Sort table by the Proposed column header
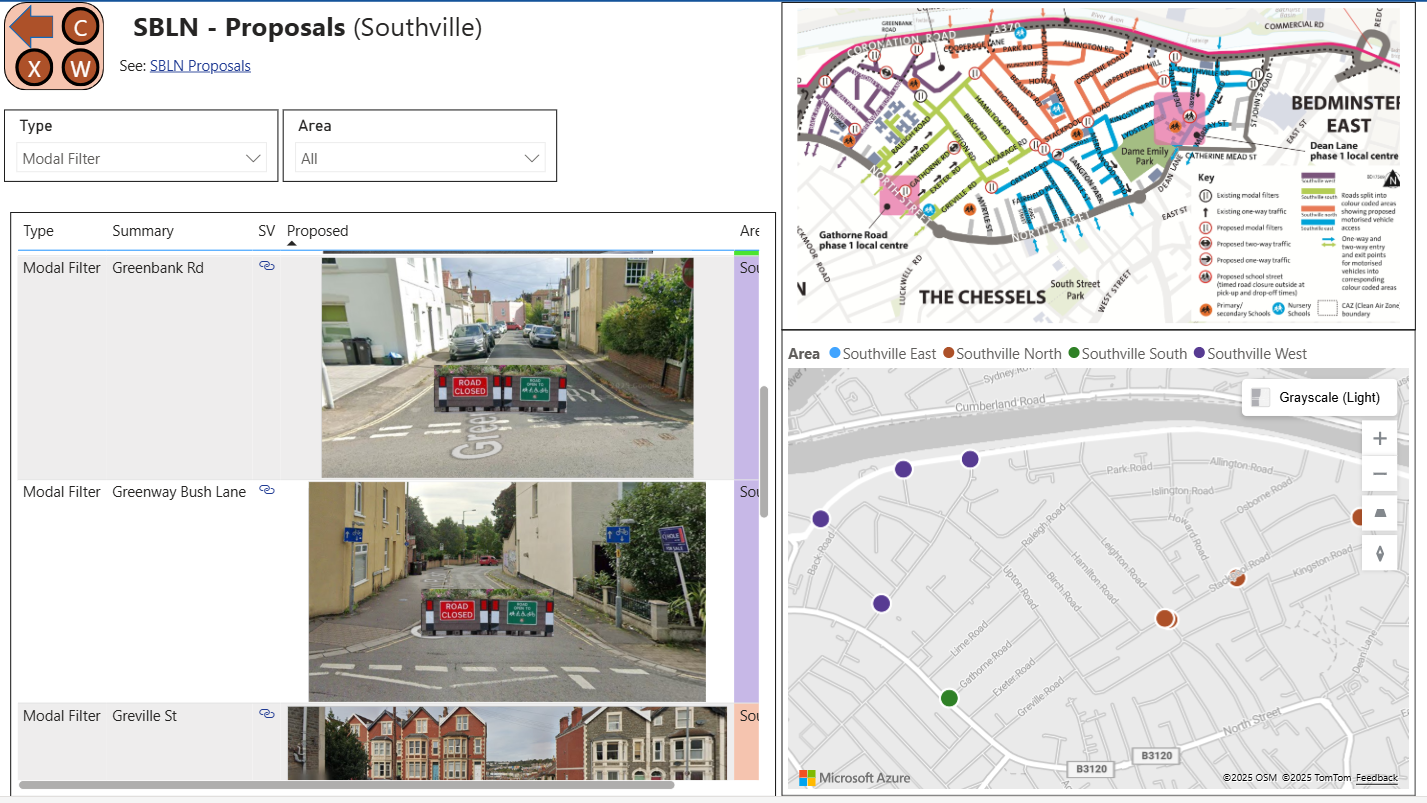 (x=317, y=231)
